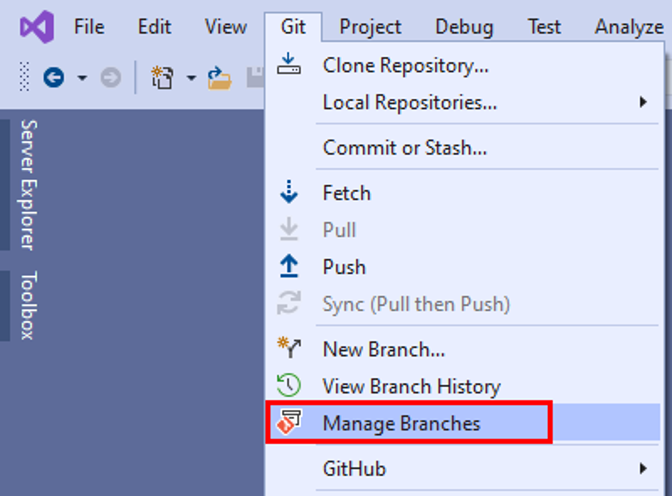Open the New Project dropdown arrow
672x496 pixels.
click(x=191, y=78)
